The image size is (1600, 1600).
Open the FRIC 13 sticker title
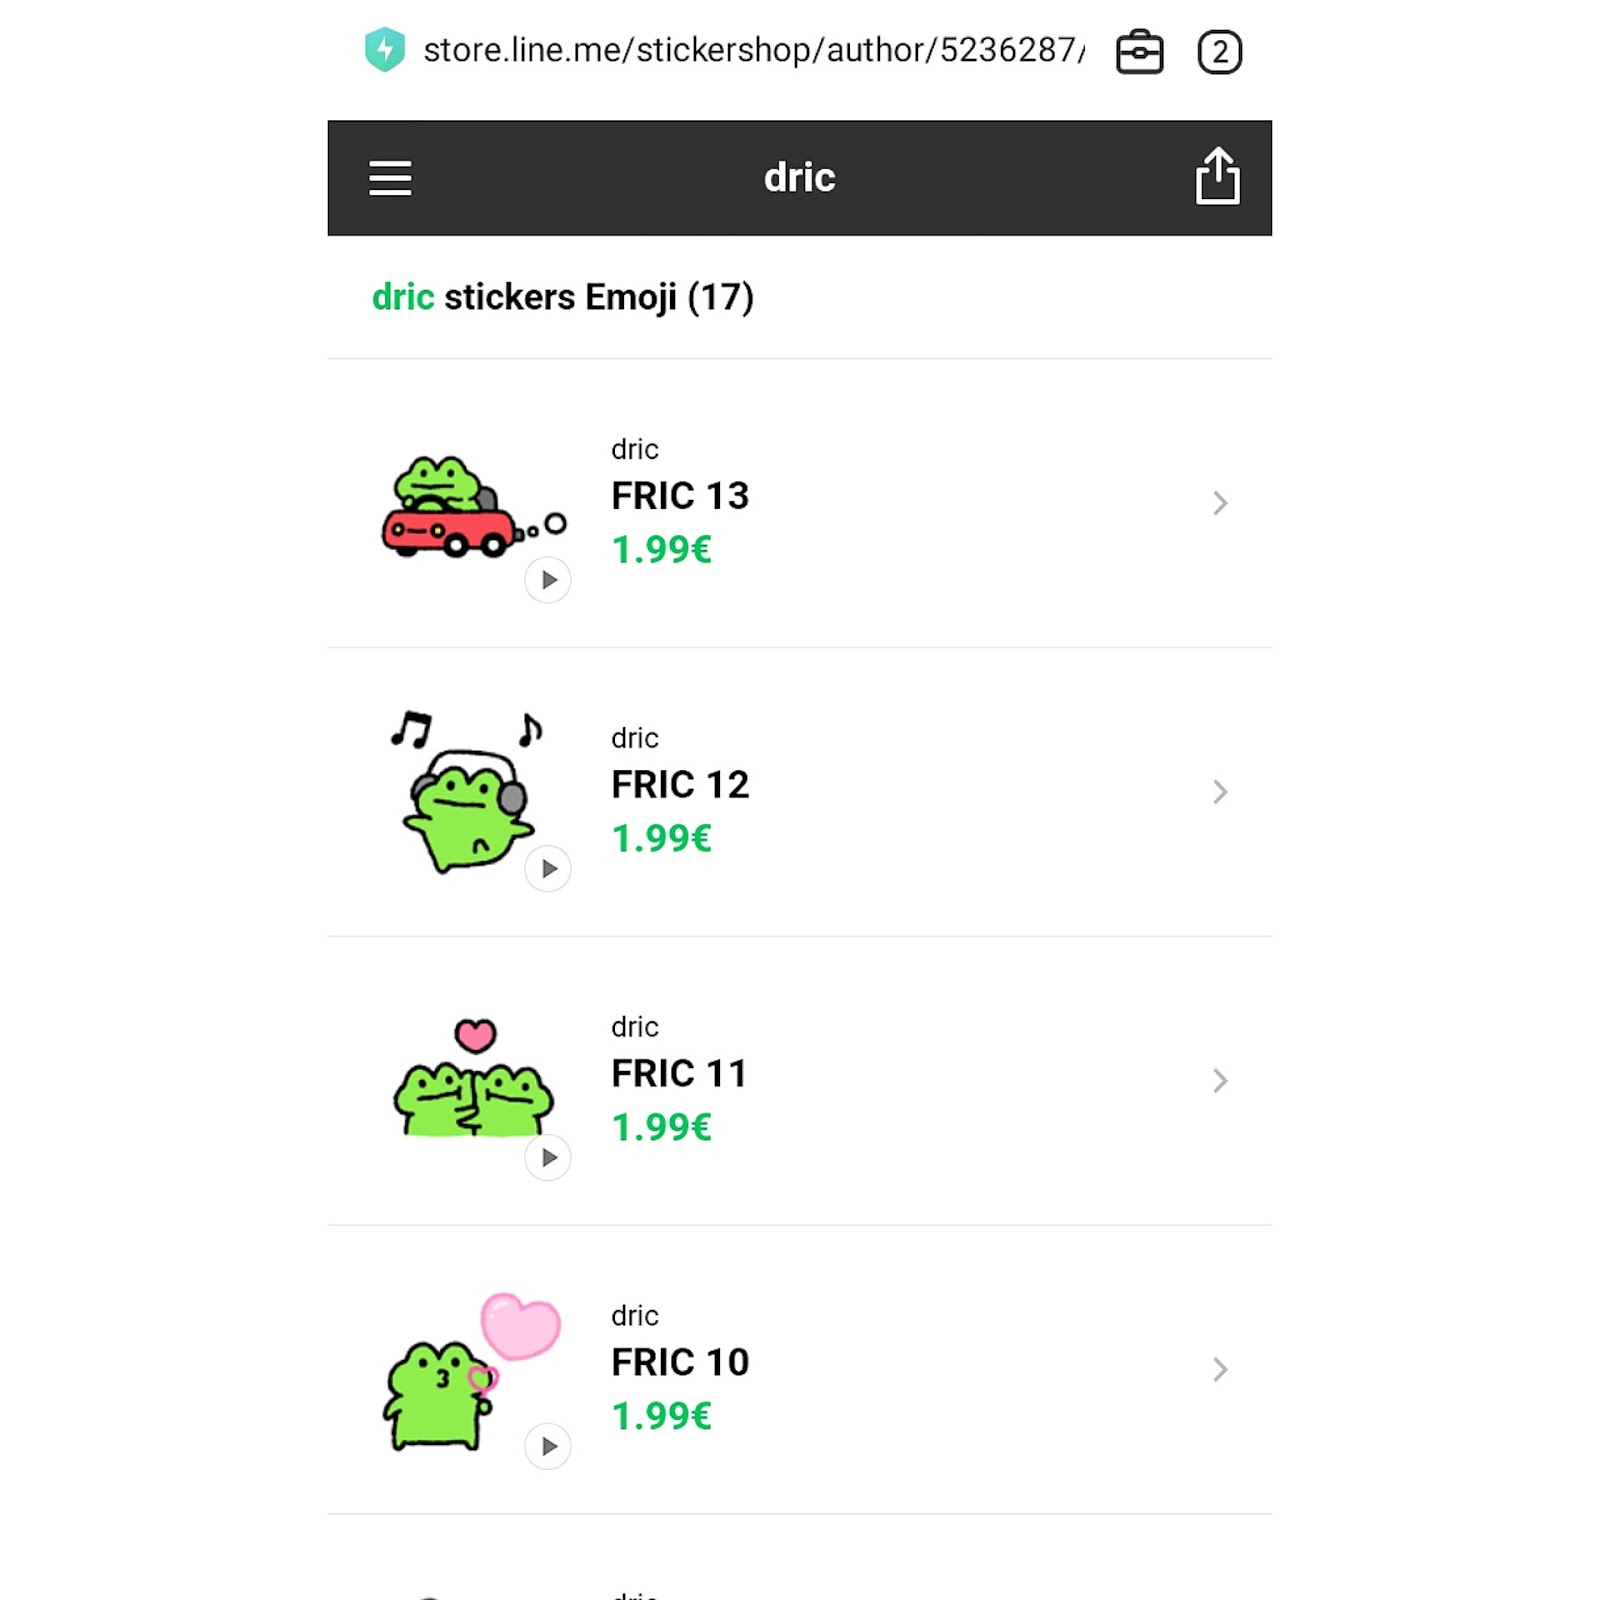pyautogui.click(x=680, y=496)
